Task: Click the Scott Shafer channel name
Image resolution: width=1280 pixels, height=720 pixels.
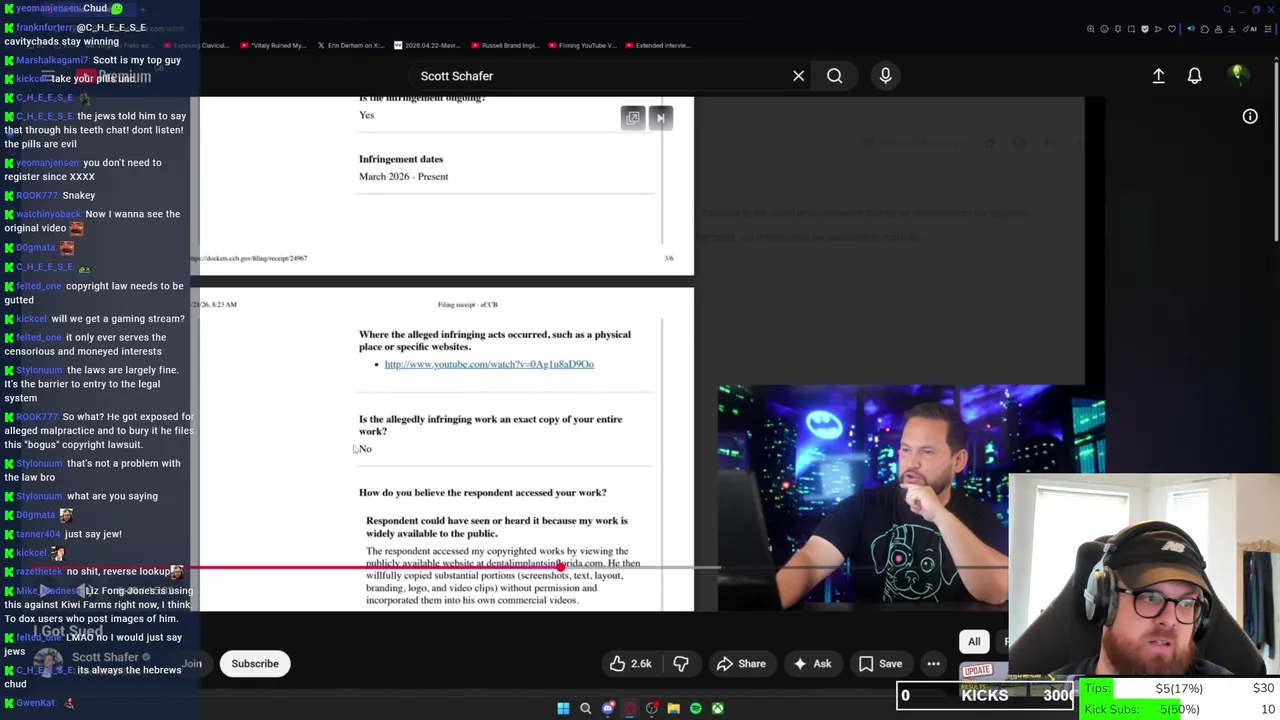Action: click(105, 657)
